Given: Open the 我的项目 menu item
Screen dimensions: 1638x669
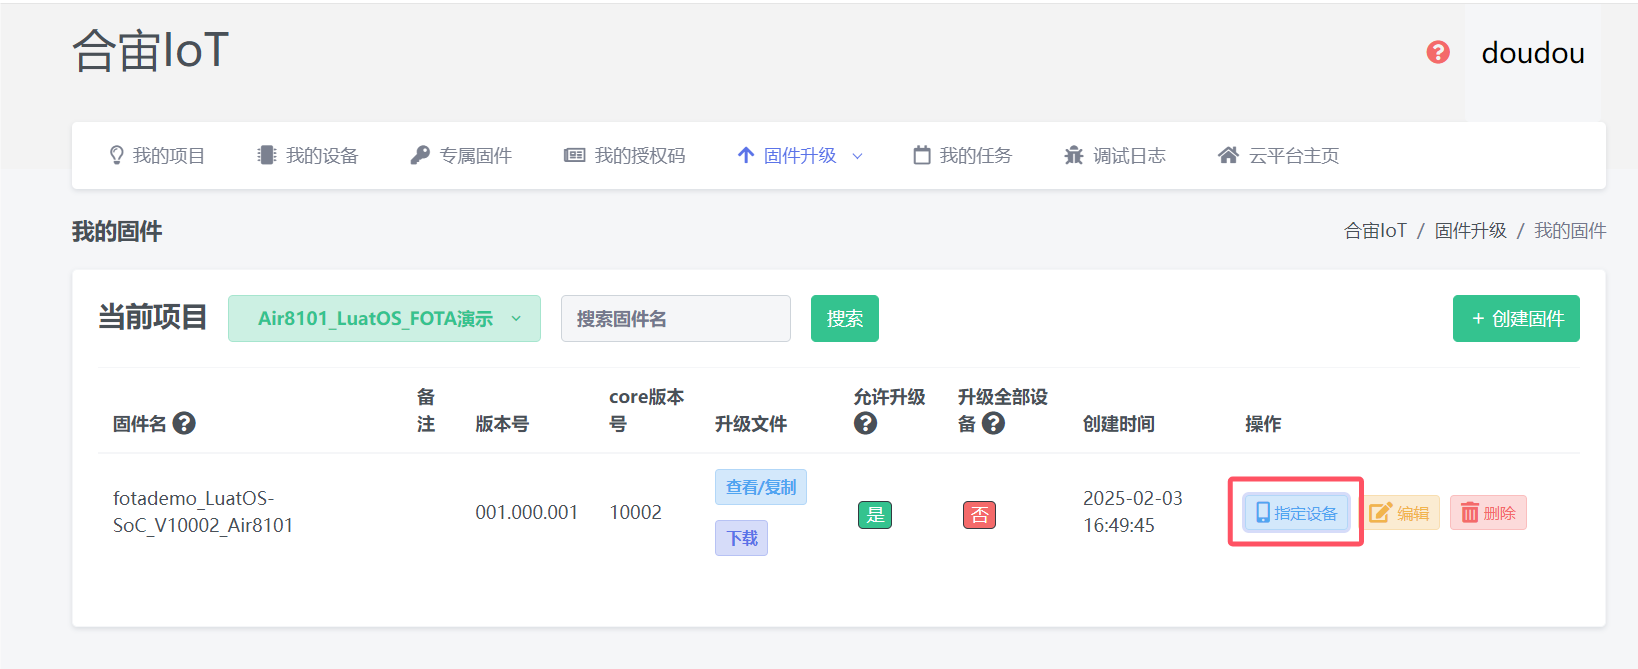Looking at the screenshot, I should (157, 155).
